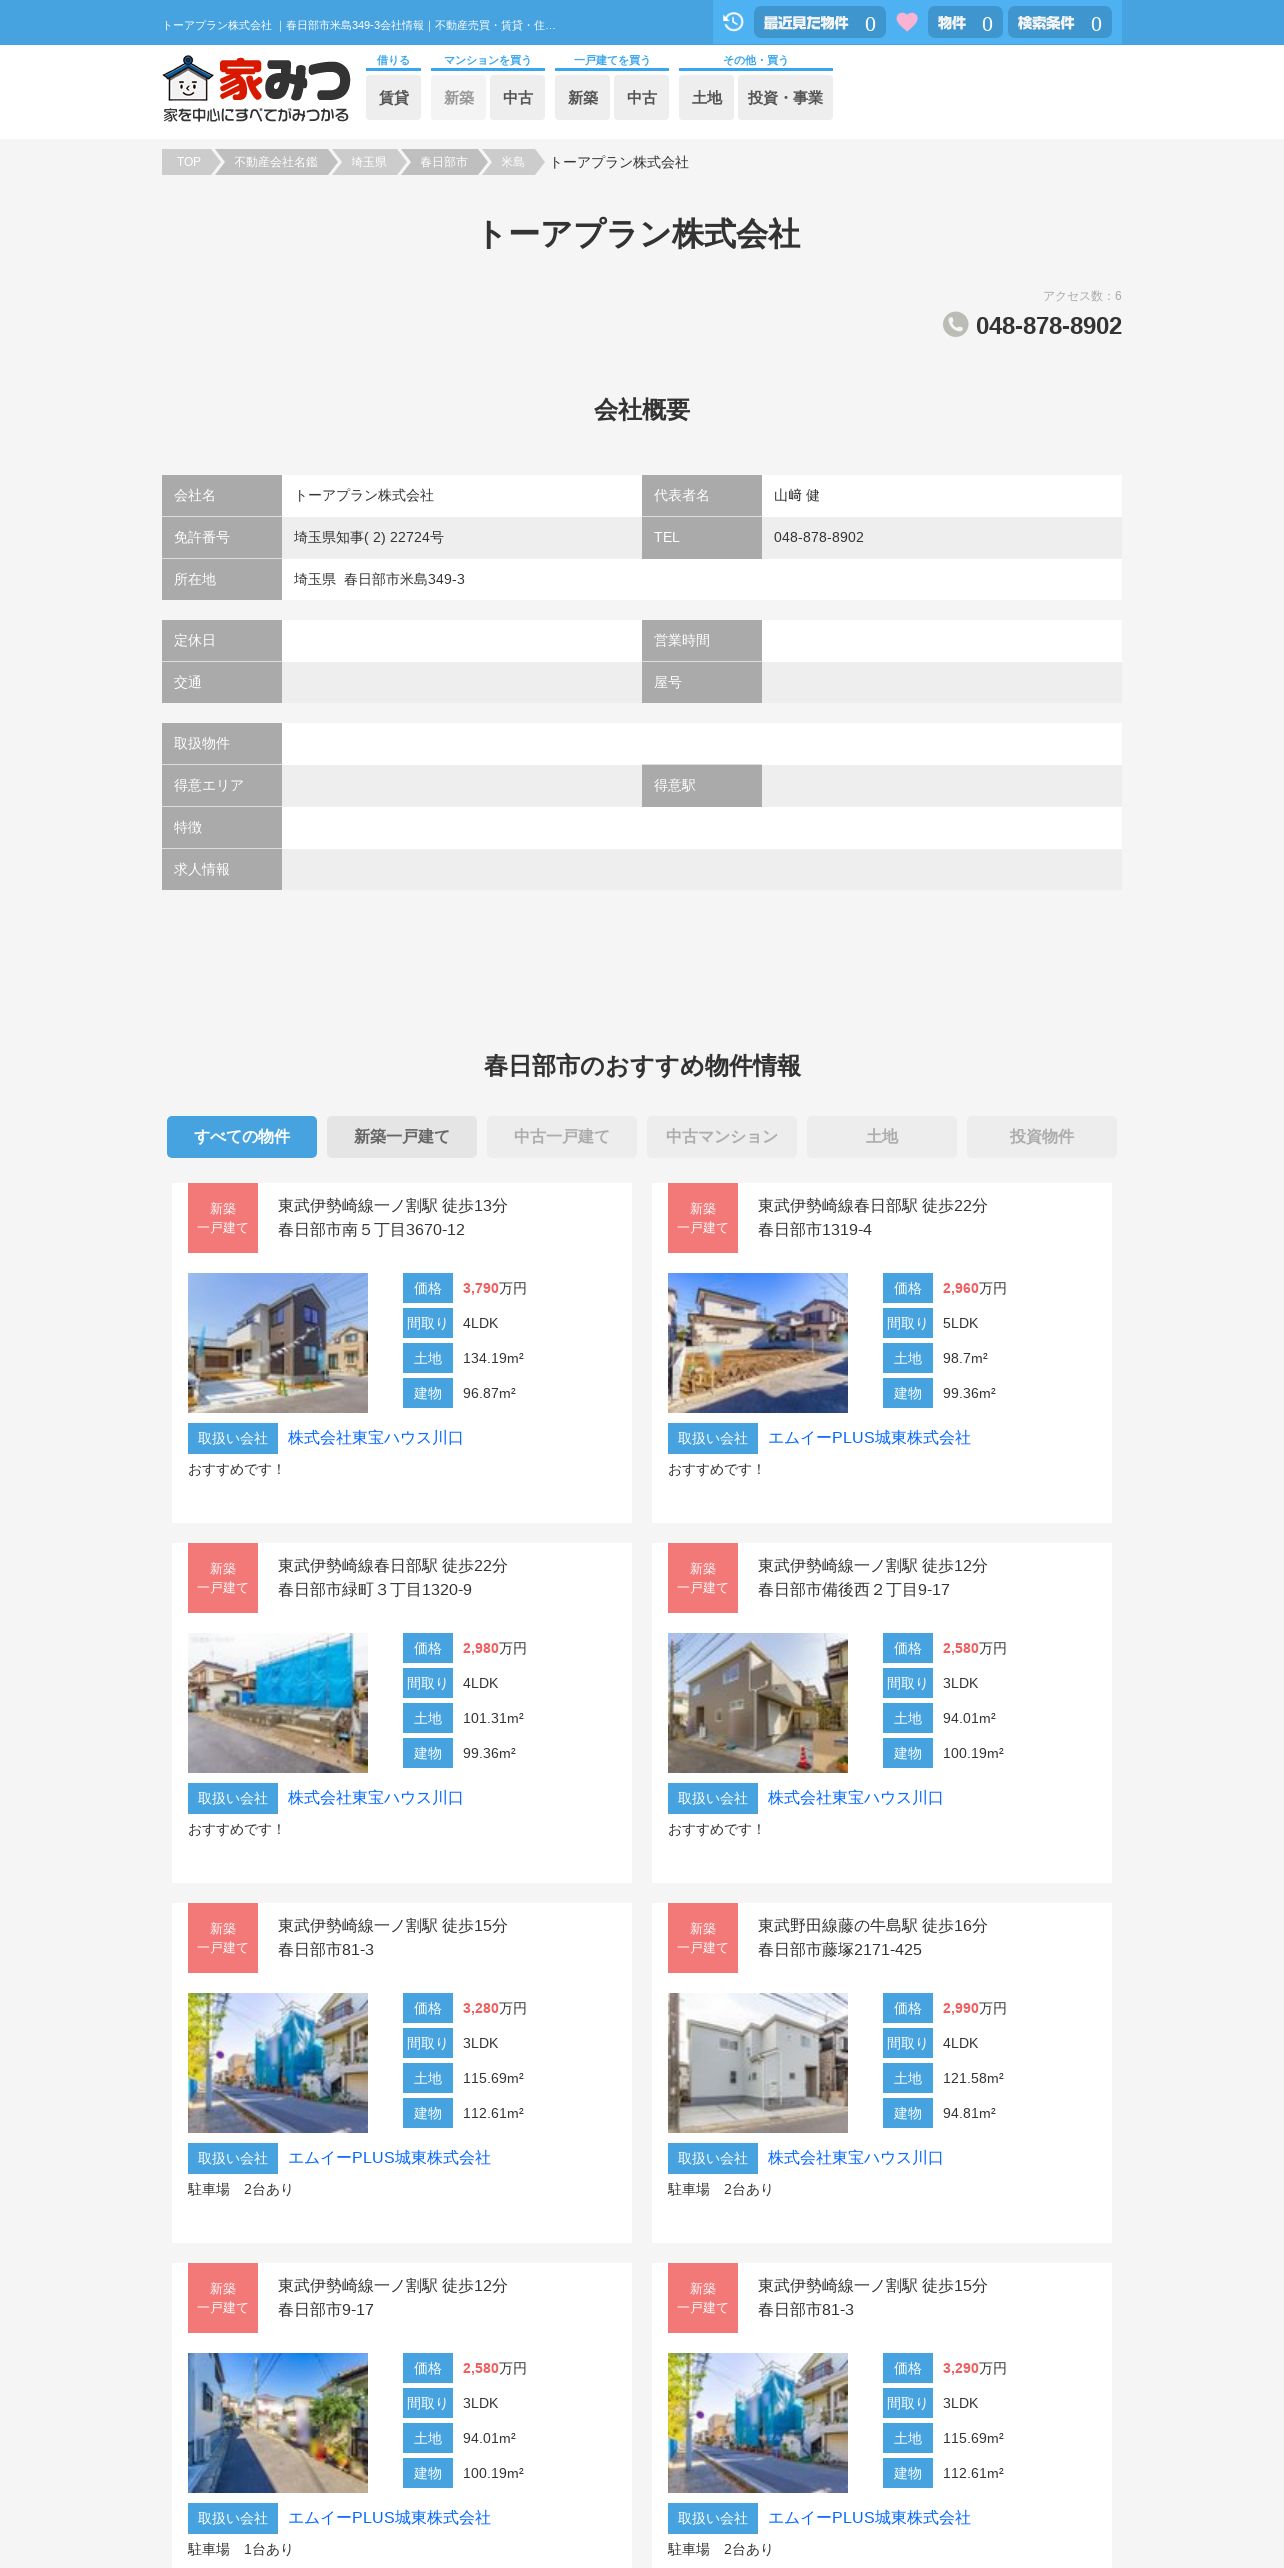Open エムイーPLUS城東株式会社 link on 2,960万円 listing

point(869,1438)
